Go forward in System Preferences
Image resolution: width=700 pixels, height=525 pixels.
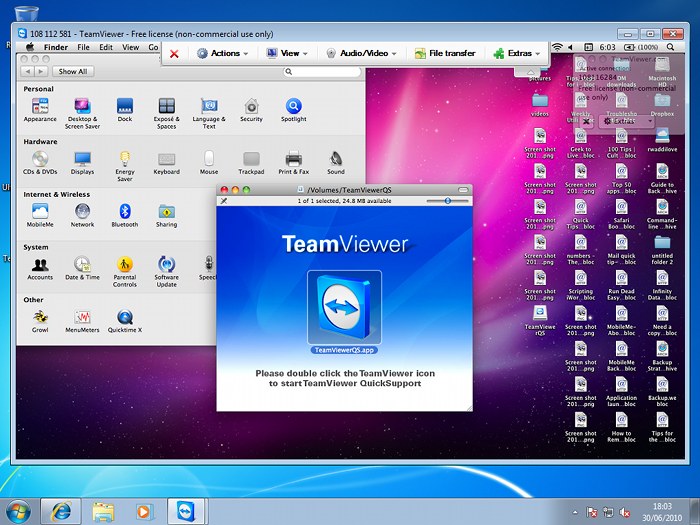pos(41,71)
